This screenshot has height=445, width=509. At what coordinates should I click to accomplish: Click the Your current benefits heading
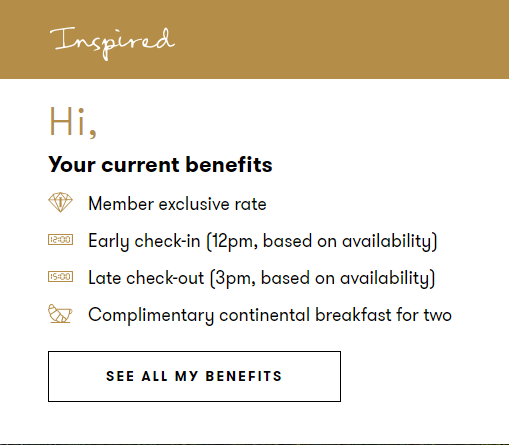click(160, 165)
